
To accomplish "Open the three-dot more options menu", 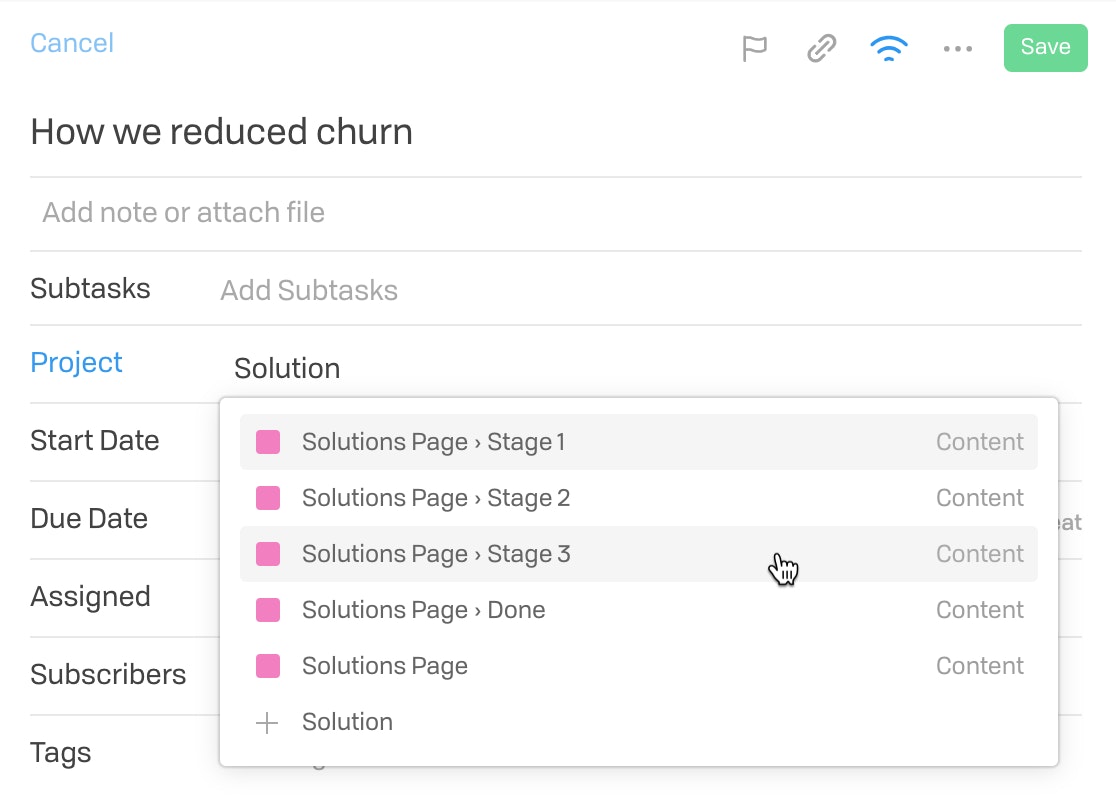I will click(x=957, y=48).
